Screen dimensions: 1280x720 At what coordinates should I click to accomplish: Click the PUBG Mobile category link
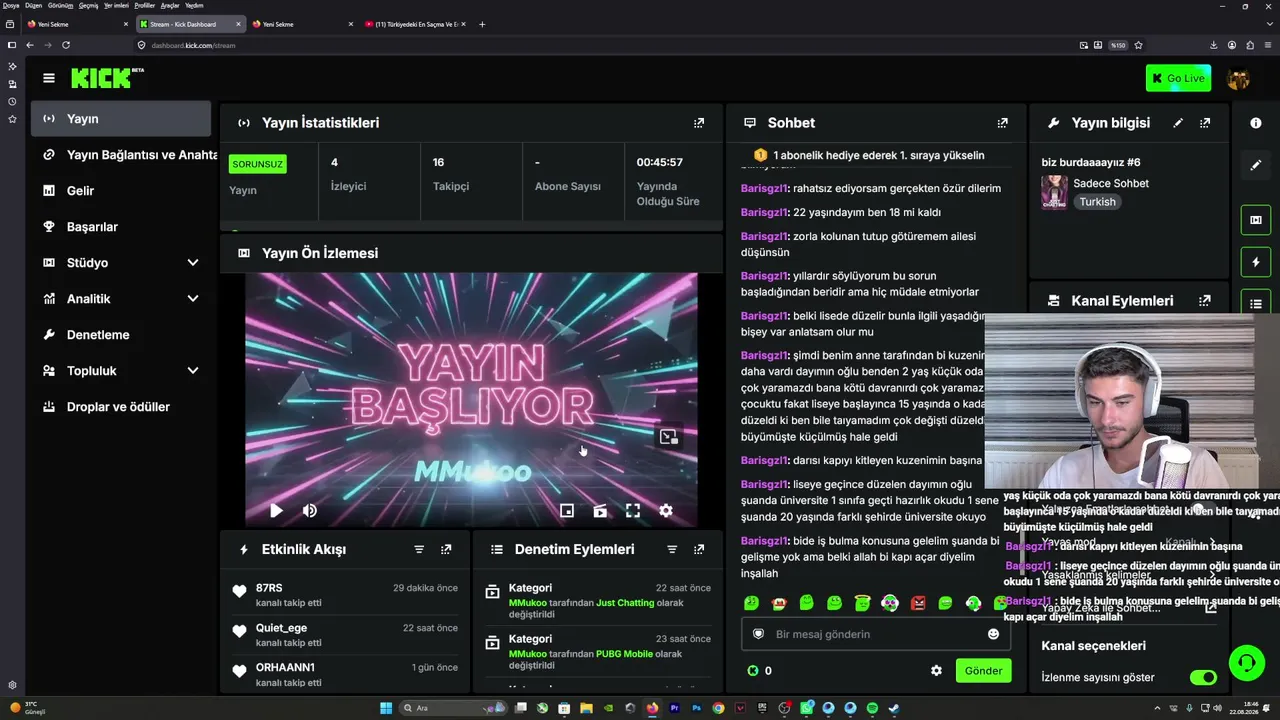point(624,654)
